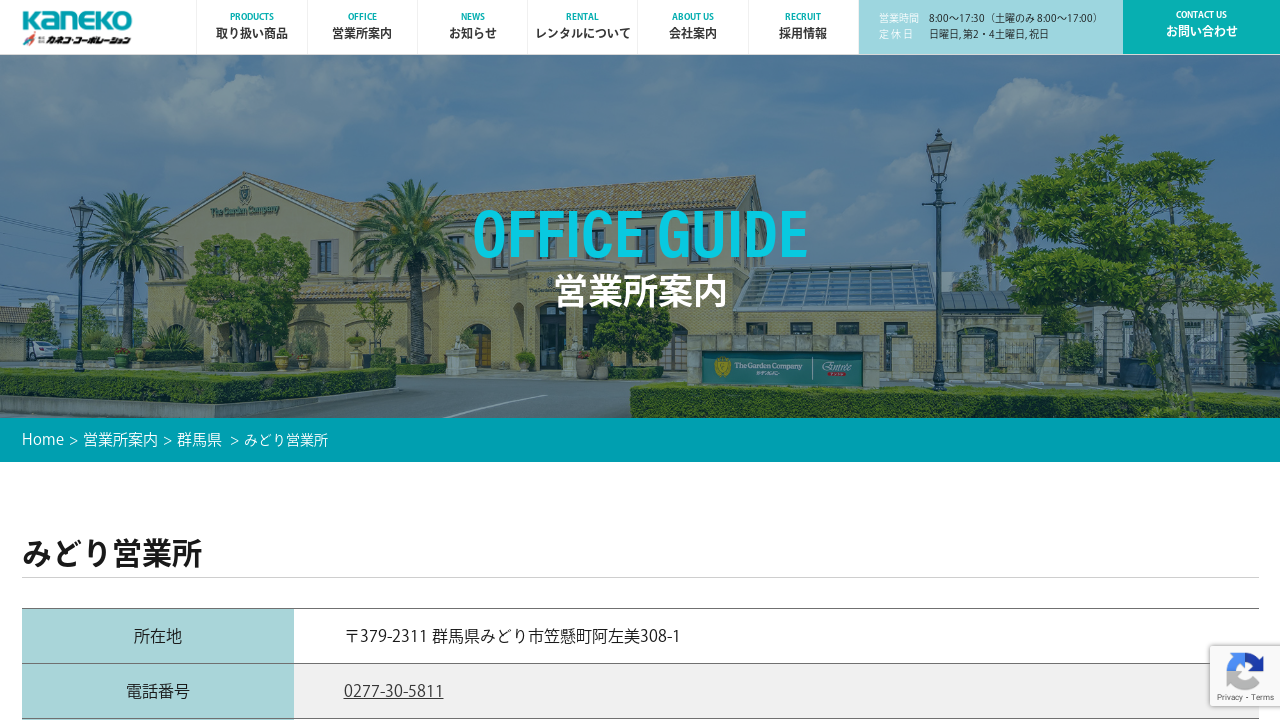Click the みどり営業所 page heading
Screen dimensions: 1280x720
point(112,553)
